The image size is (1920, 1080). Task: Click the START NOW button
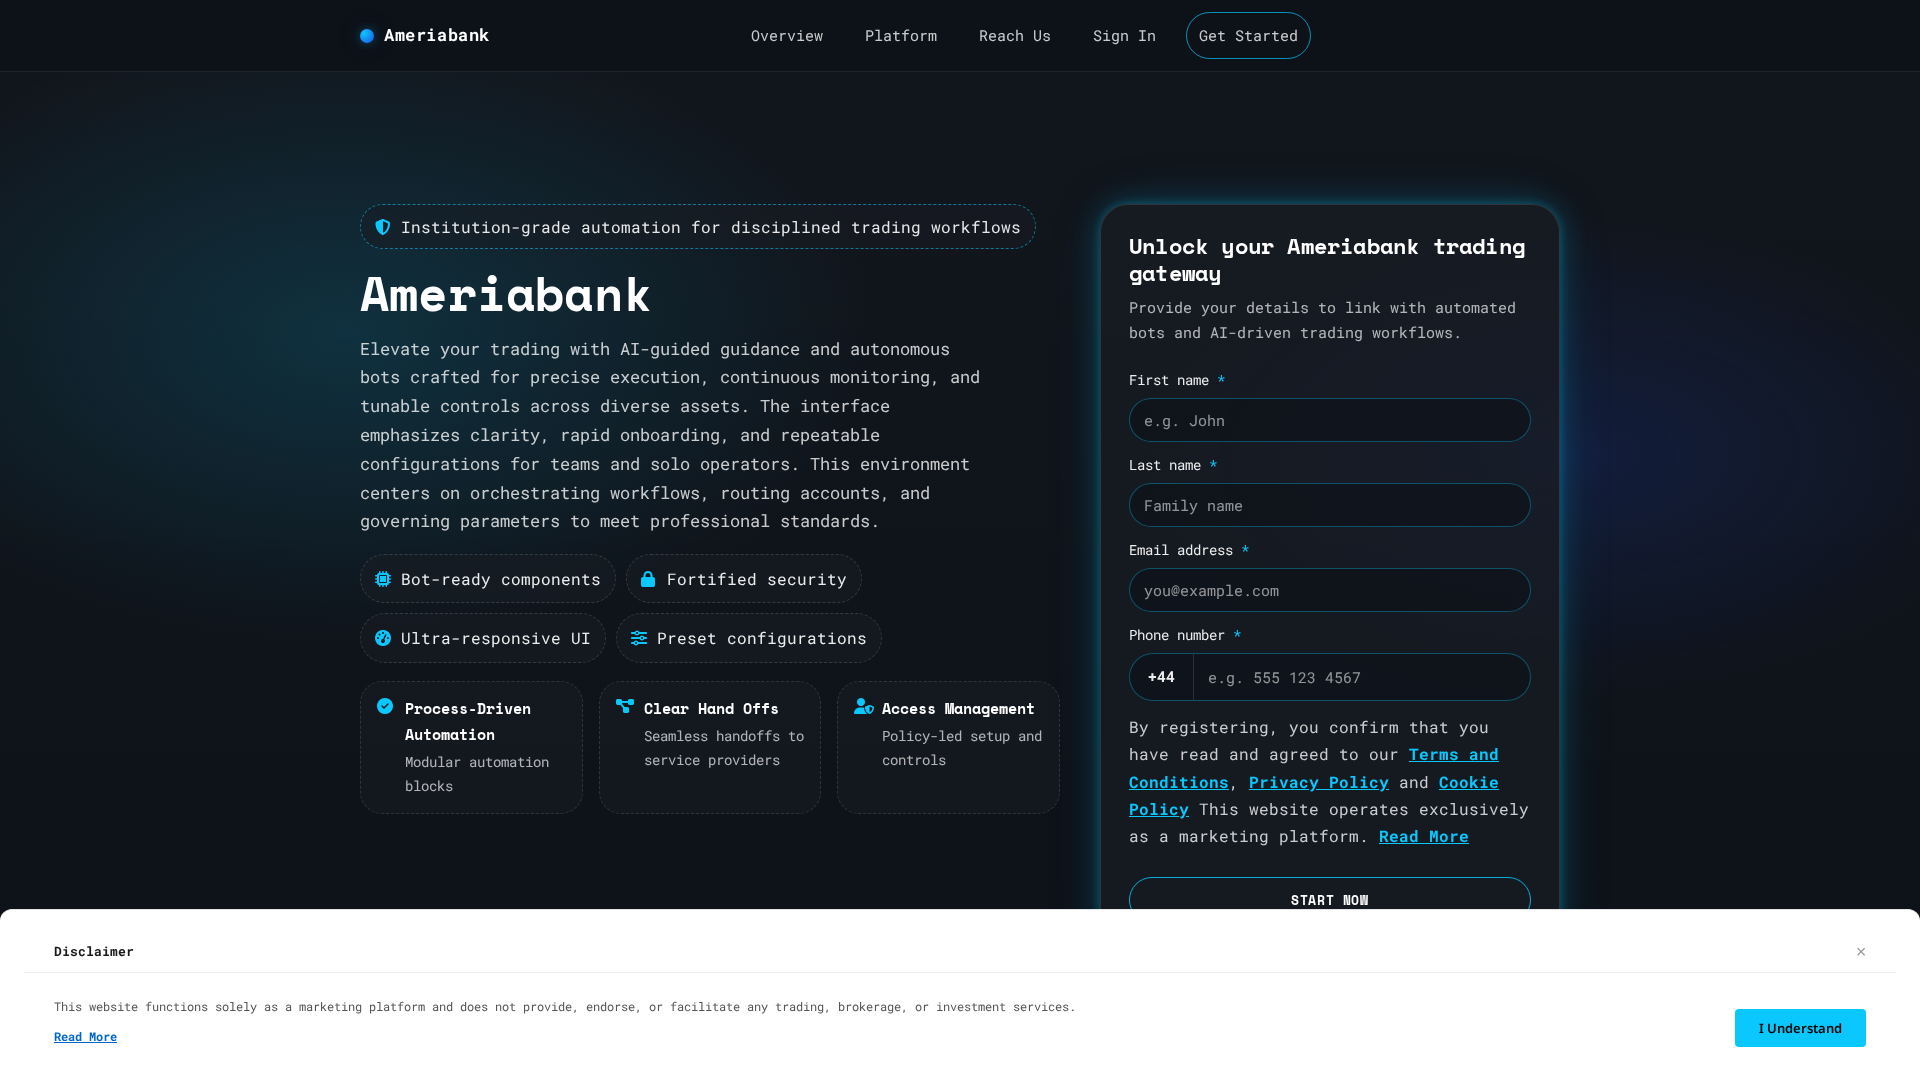click(1329, 899)
